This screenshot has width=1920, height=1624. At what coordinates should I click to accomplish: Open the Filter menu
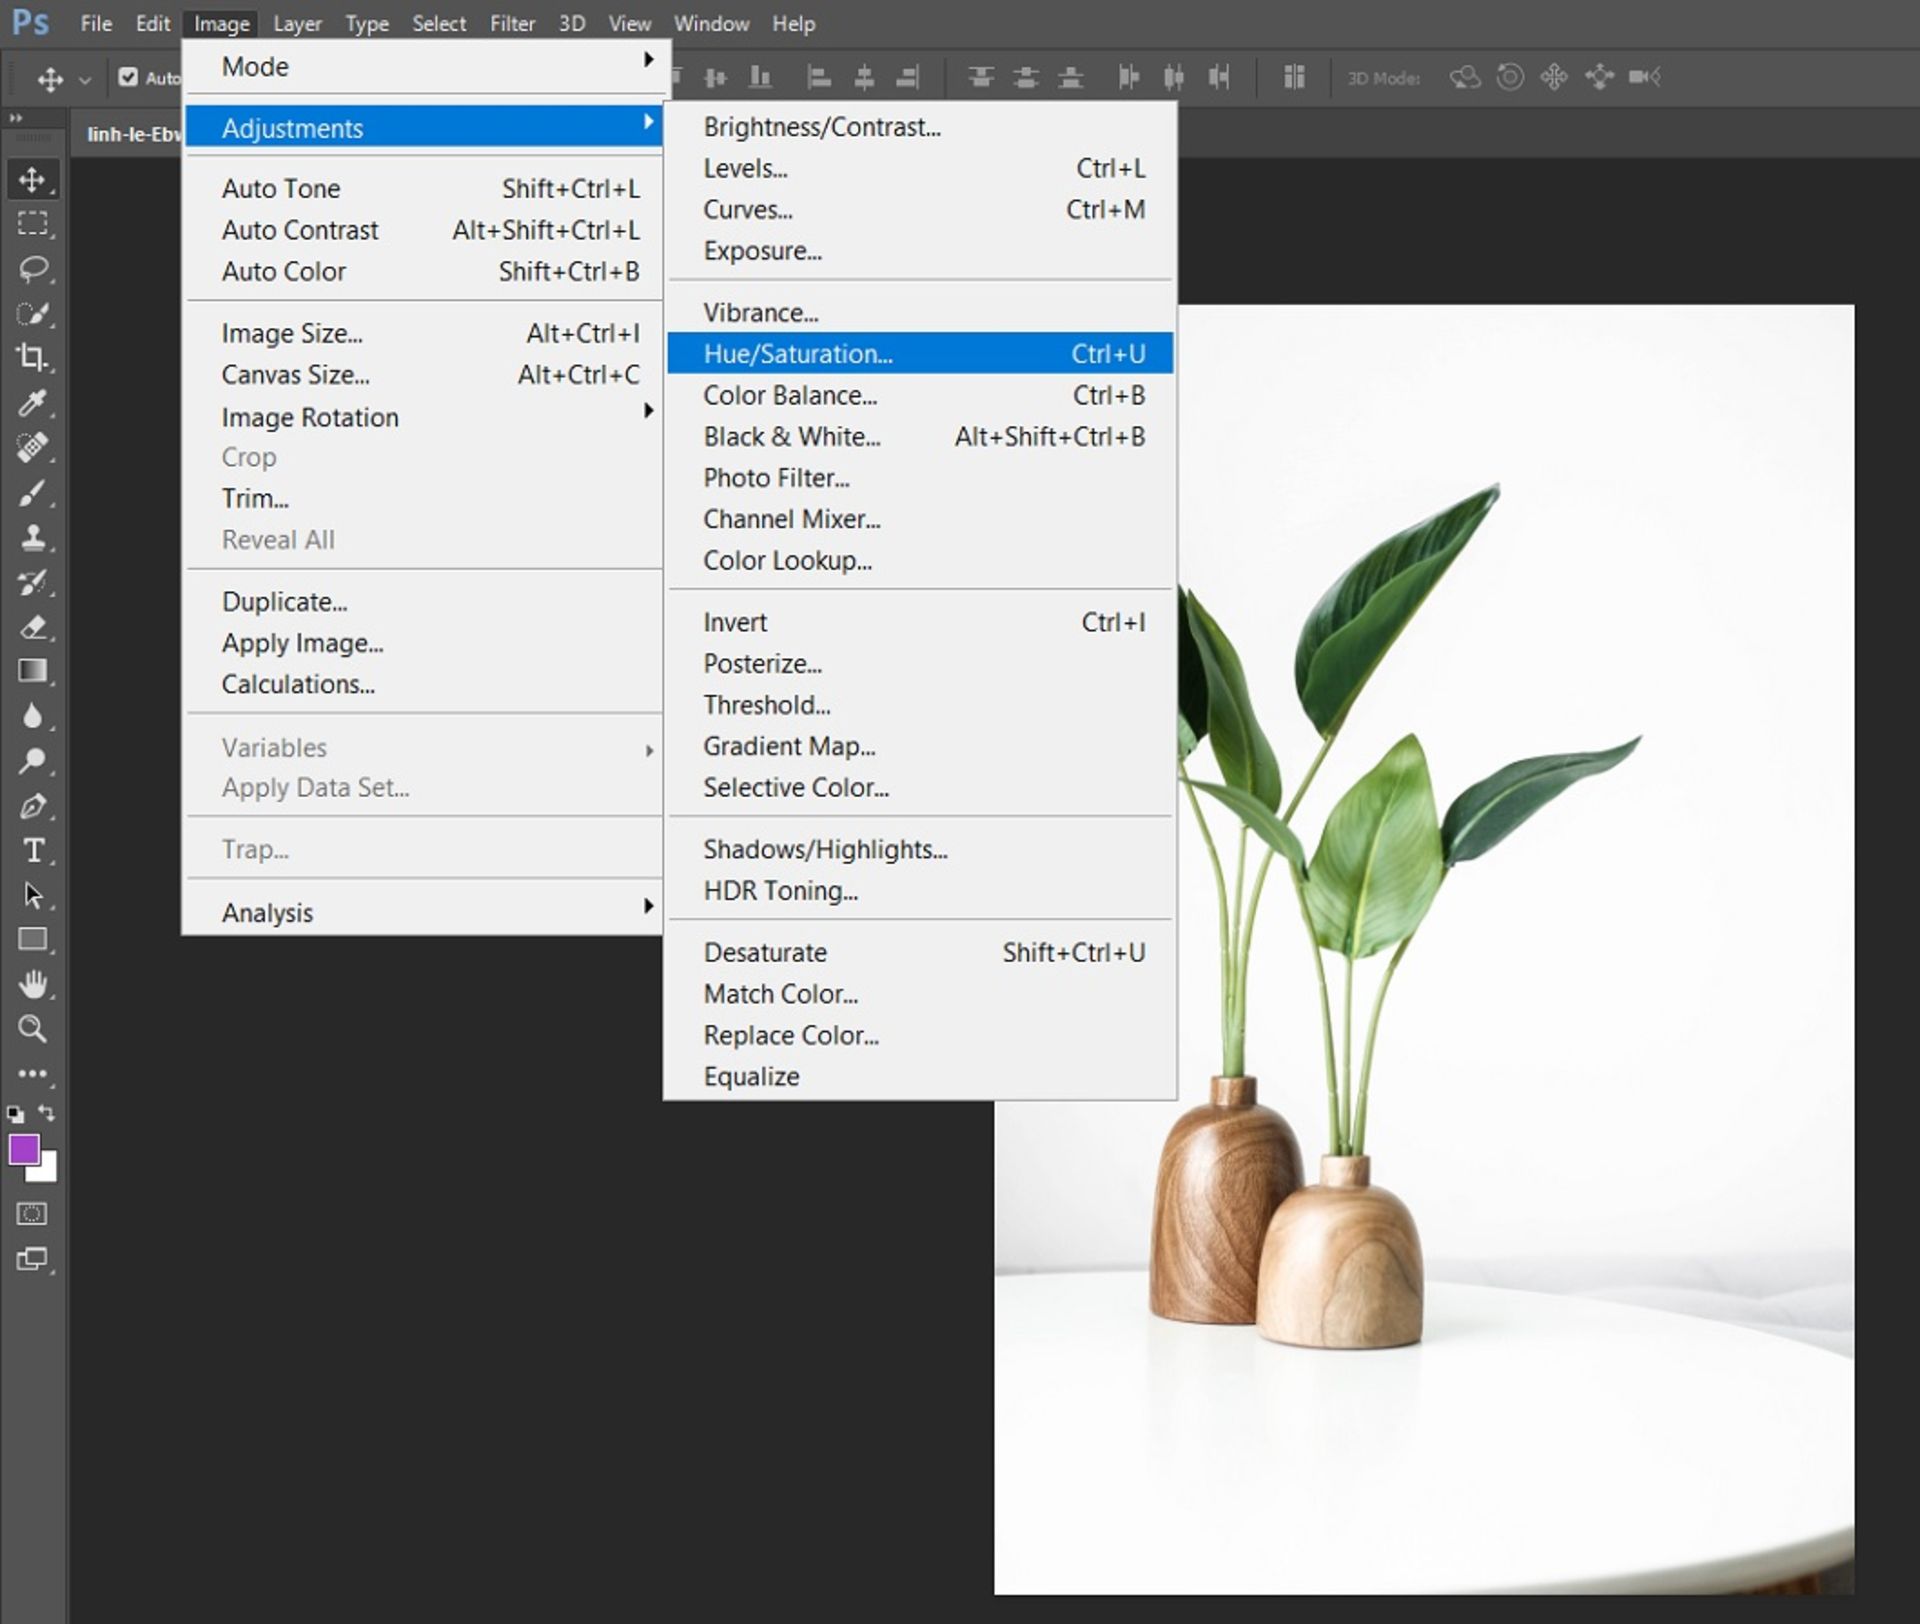coord(512,23)
